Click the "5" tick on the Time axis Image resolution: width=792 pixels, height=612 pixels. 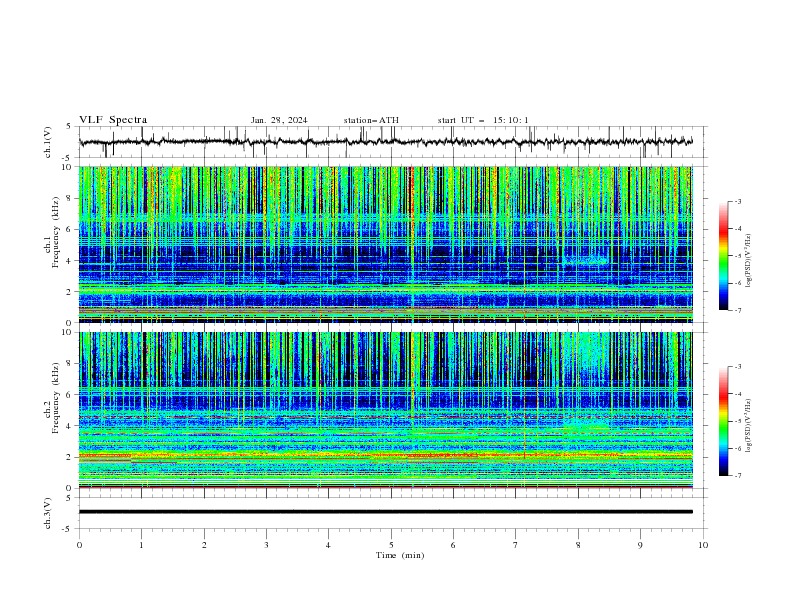coord(391,545)
